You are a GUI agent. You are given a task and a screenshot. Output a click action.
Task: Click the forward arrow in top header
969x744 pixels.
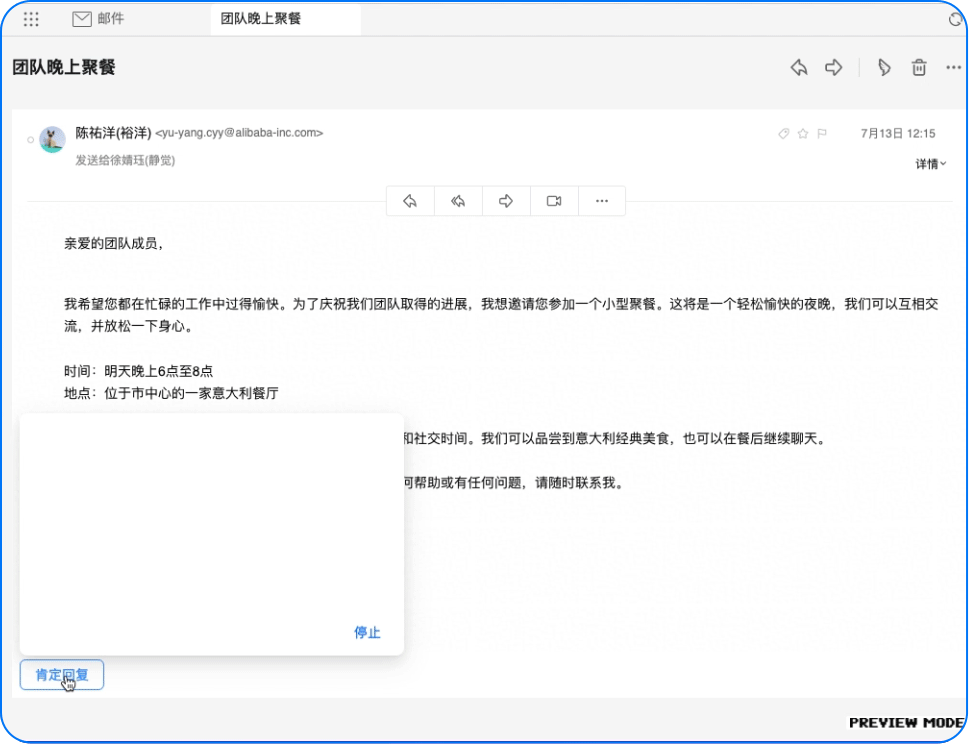click(833, 67)
